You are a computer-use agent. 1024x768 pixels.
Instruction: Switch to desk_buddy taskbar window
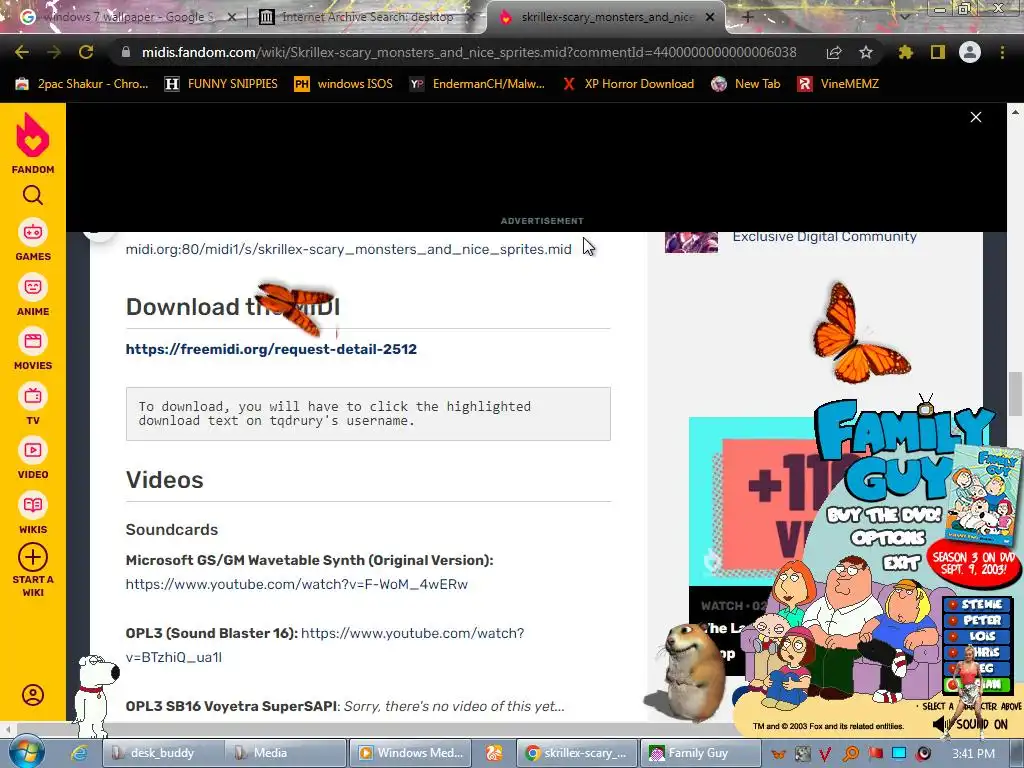(163, 753)
